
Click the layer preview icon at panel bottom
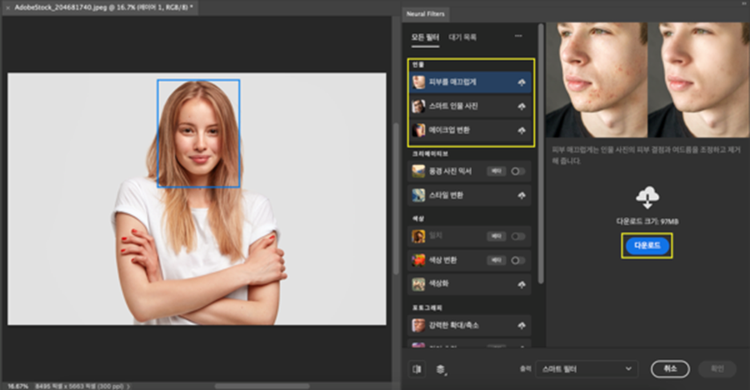(441, 369)
